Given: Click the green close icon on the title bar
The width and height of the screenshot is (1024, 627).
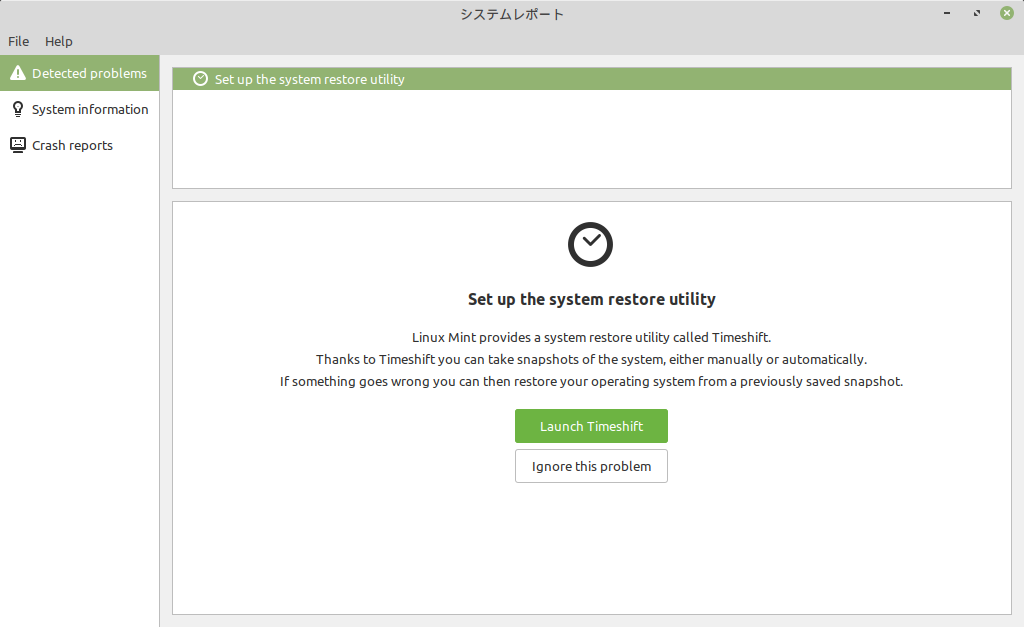Looking at the screenshot, I should (x=1006, y=13).
